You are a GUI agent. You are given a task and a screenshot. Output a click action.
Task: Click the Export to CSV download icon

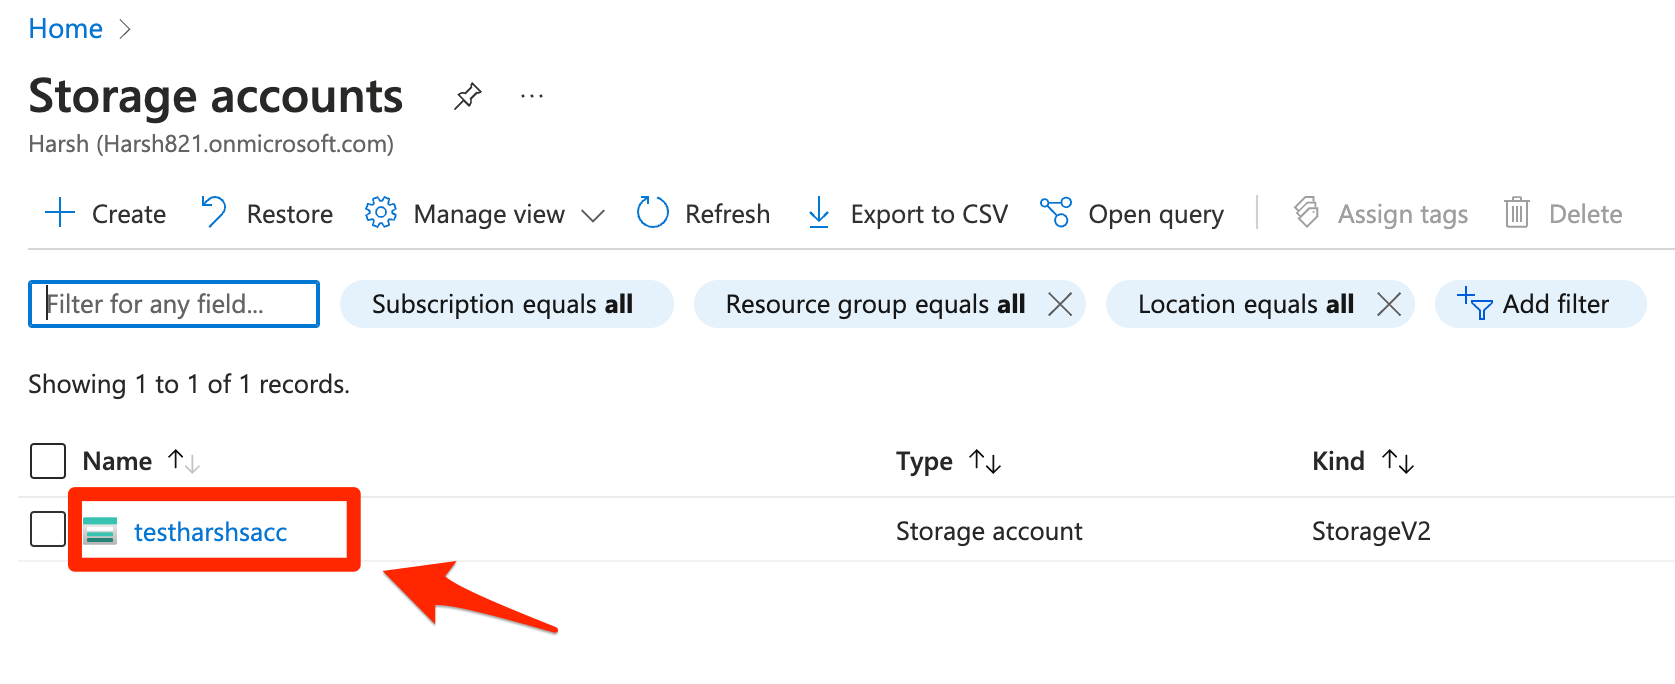819,213
